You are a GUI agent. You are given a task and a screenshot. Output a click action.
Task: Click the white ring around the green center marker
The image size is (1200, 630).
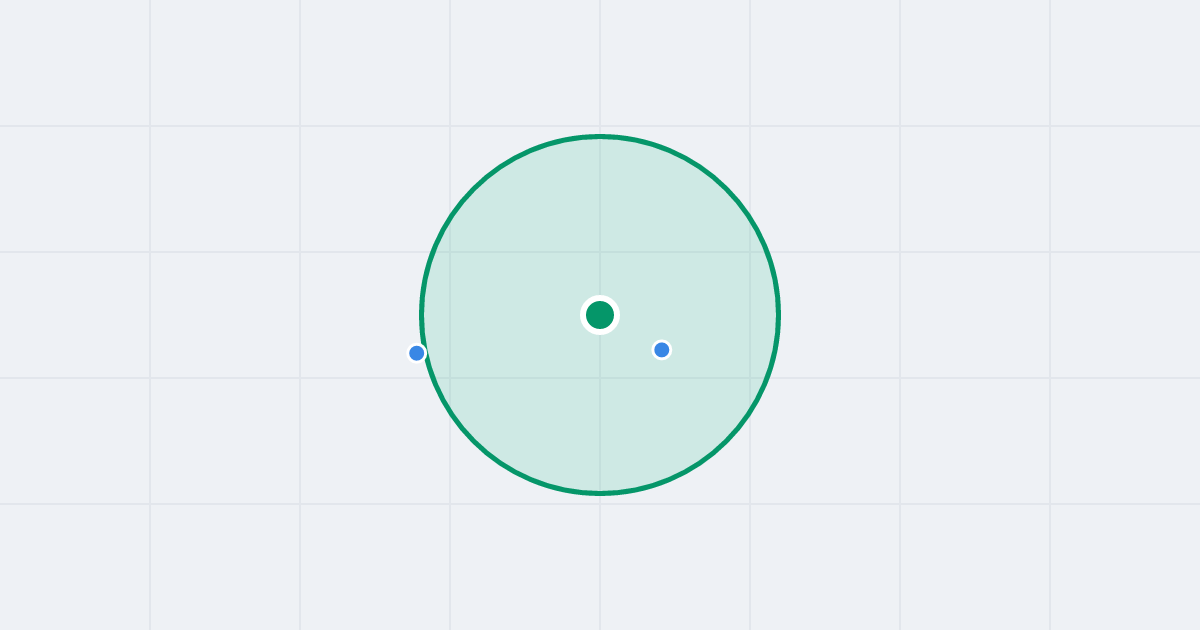coord(600,297)
